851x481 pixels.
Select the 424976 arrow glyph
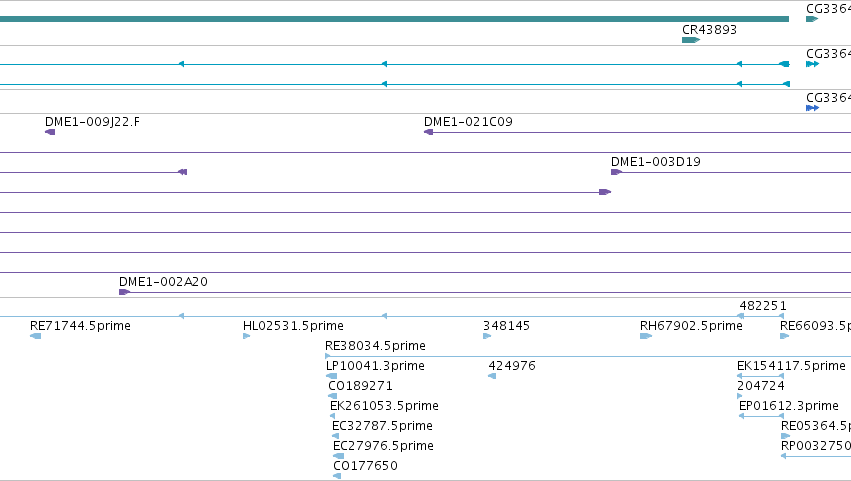[x=492, y=376]
